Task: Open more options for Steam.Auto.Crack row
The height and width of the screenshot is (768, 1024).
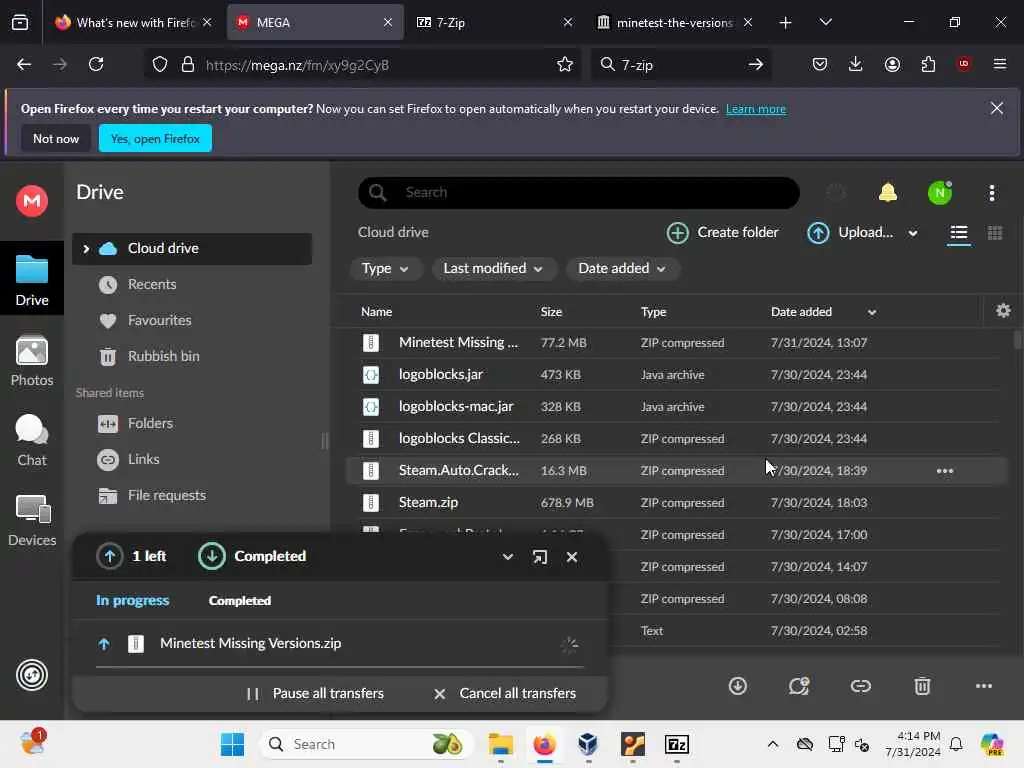Action: pos(945,471)
